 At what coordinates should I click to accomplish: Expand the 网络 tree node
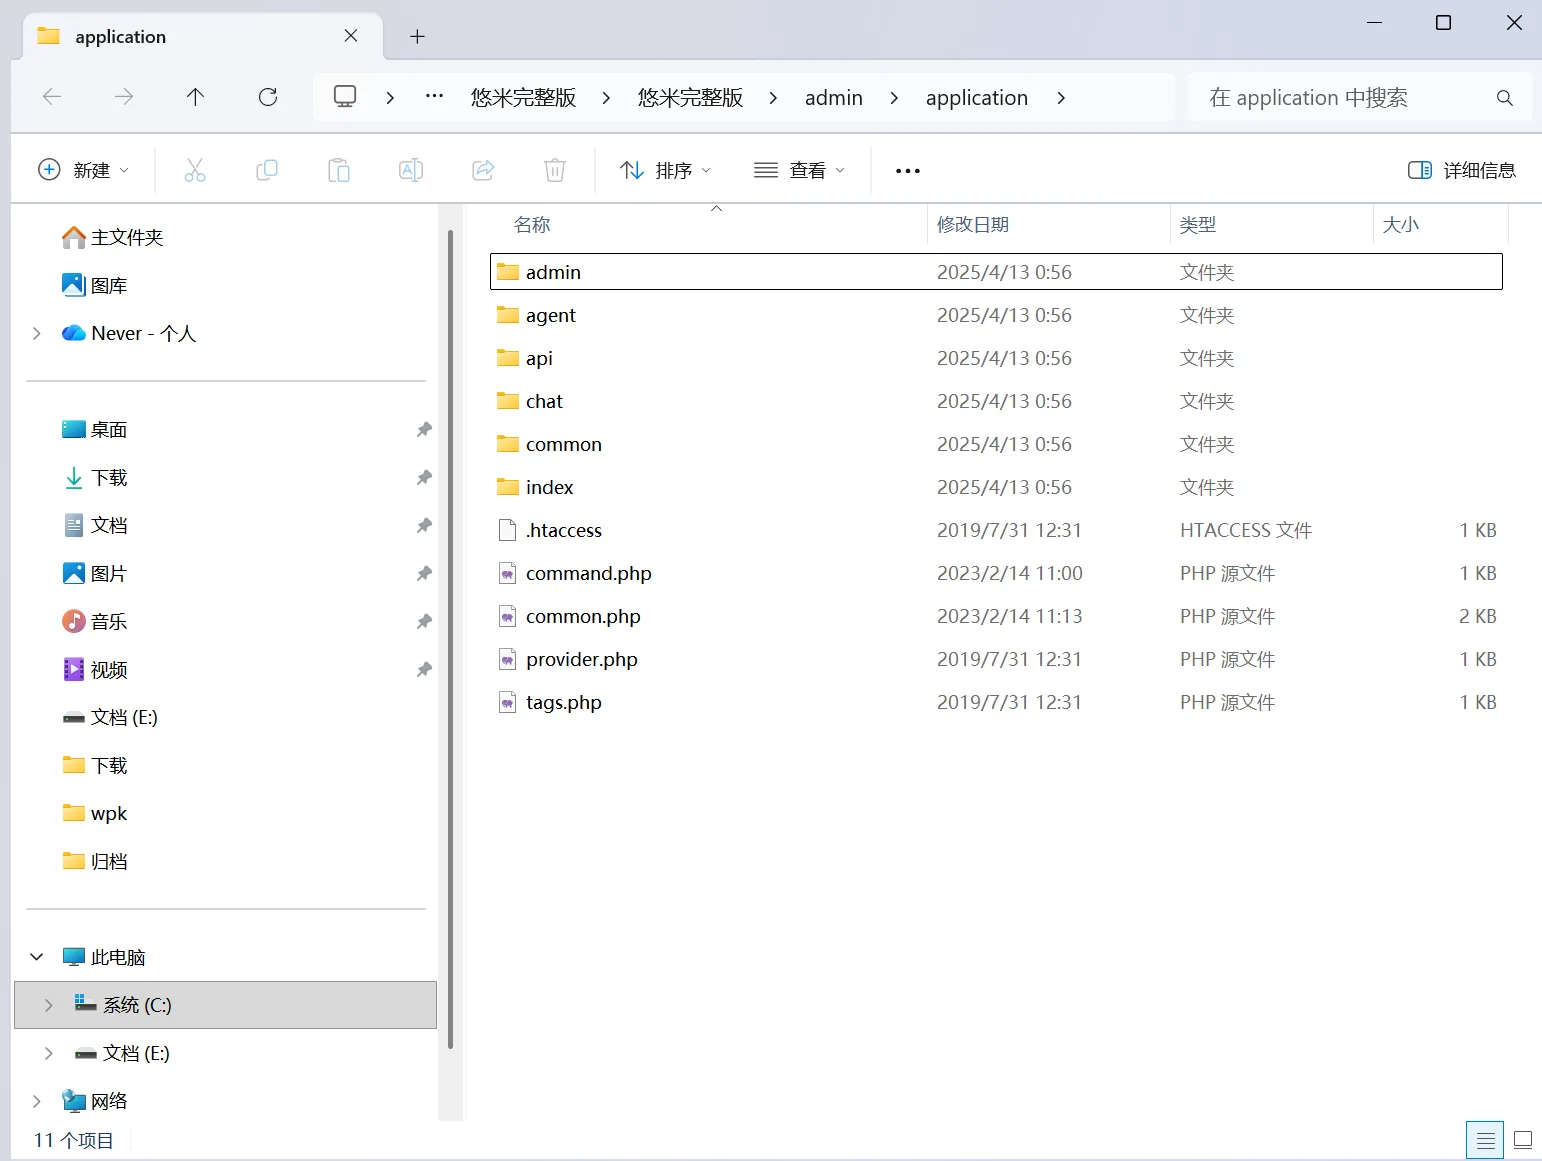point(37,1101)
